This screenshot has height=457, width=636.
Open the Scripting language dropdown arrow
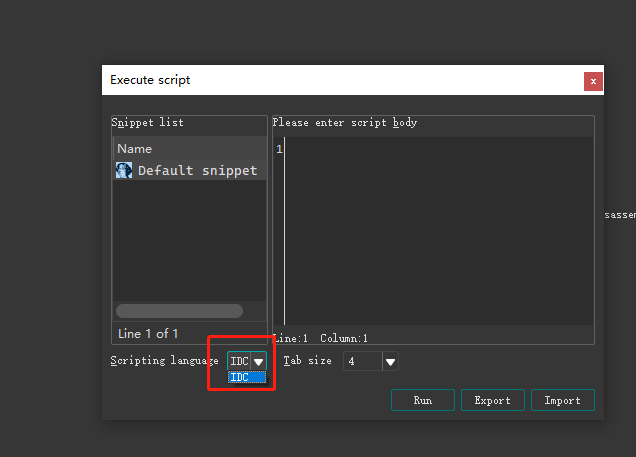point(259,361)
